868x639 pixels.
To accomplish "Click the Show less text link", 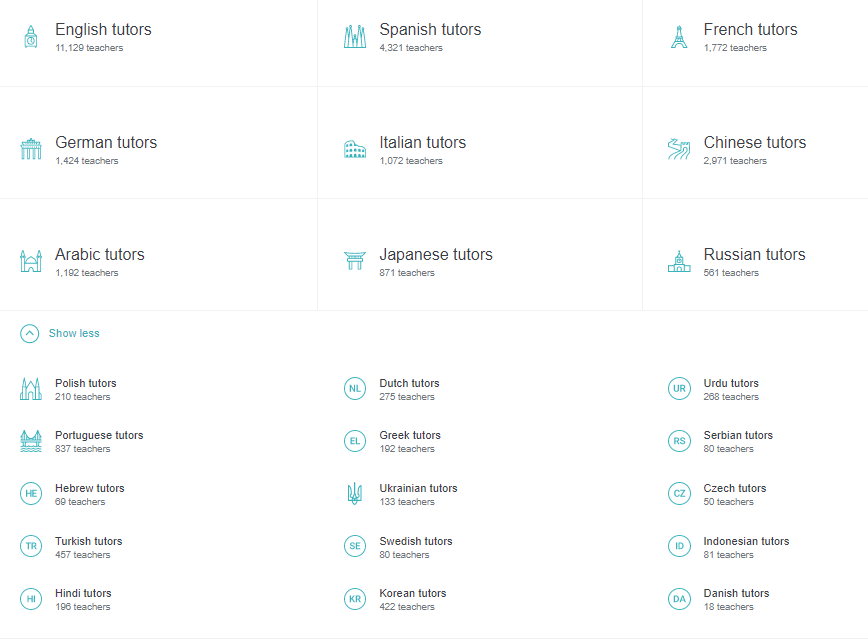I will click(x=74, y=334).
